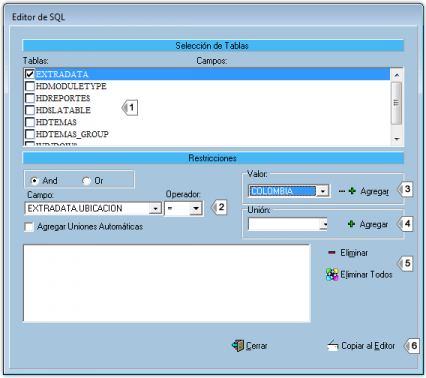Click the green plus icon in Unión group

pos(351,224)
